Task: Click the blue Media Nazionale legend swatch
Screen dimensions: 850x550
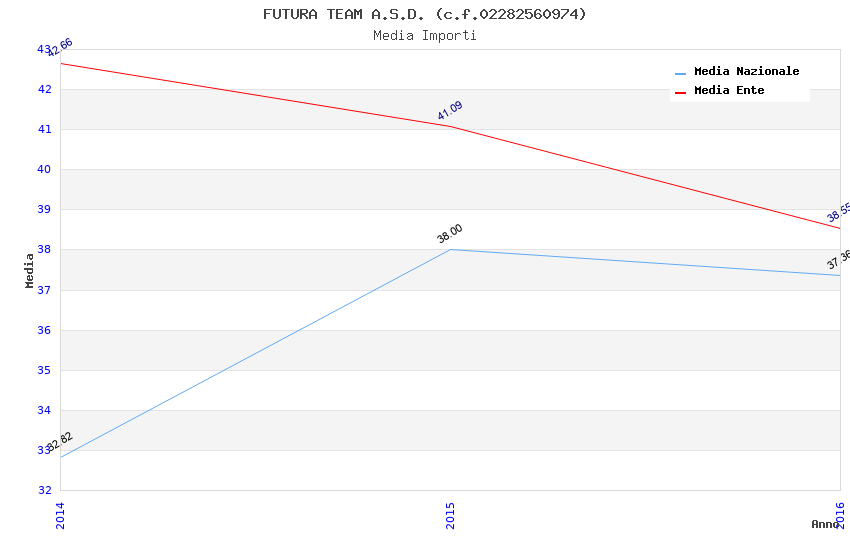Action: (680, 73)
